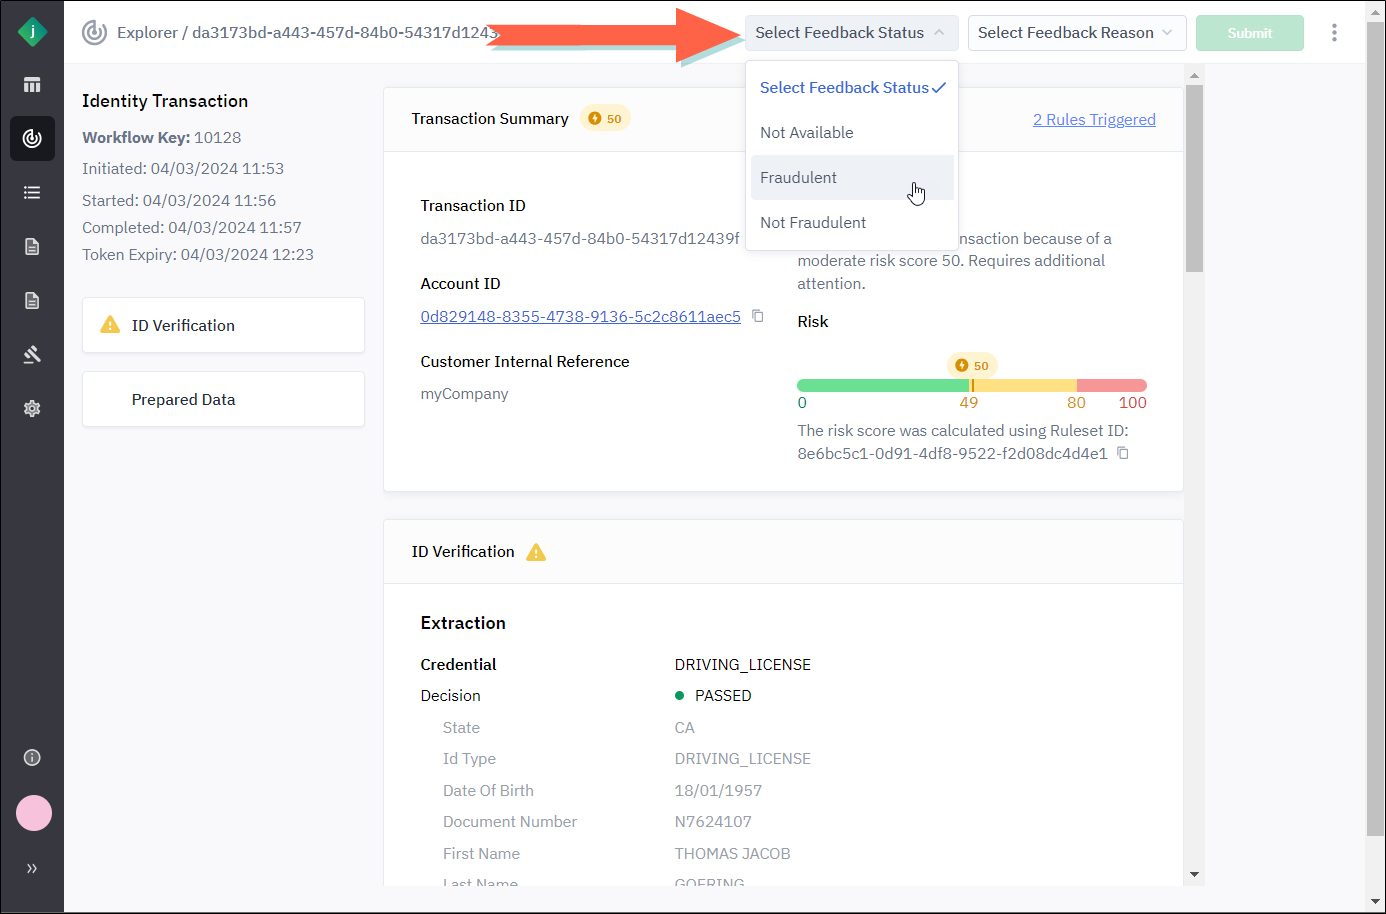Click the gavel rules icon in sidebar
The width and height of the screenshot is (1386, 914).
pyautogui.click(x=32, y=354)
